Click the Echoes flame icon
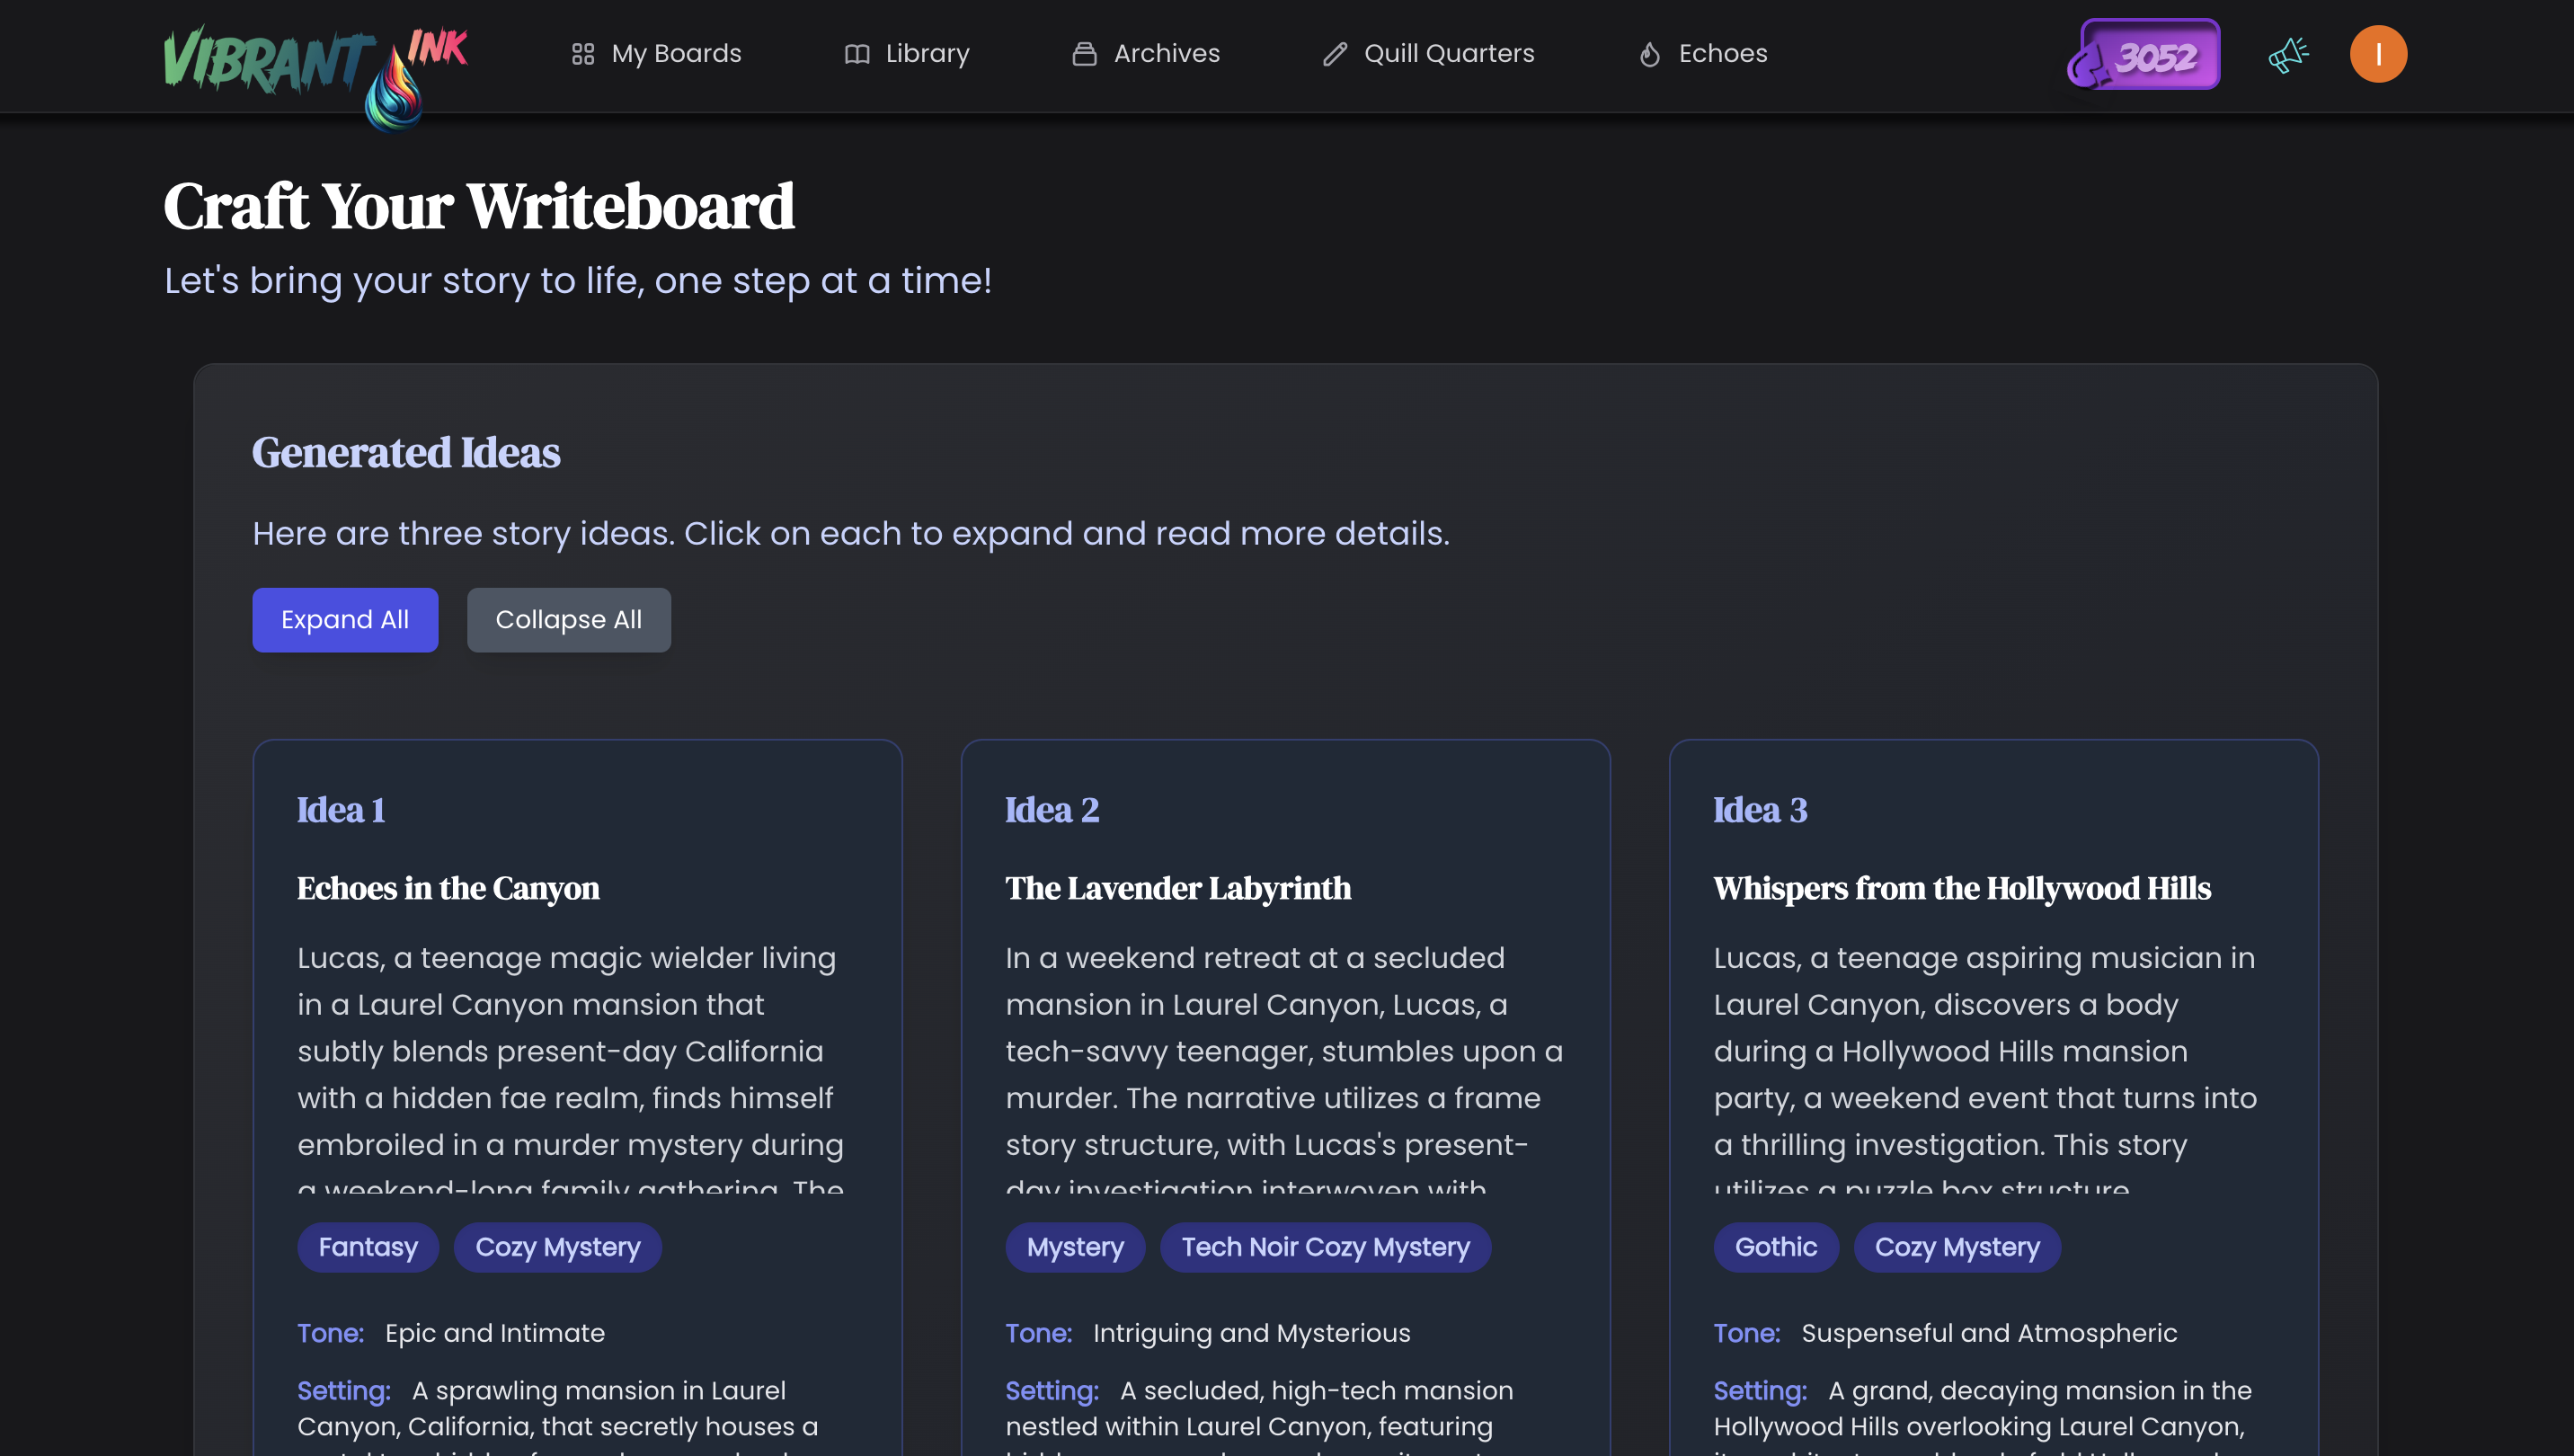 [x=1649, y=54]
